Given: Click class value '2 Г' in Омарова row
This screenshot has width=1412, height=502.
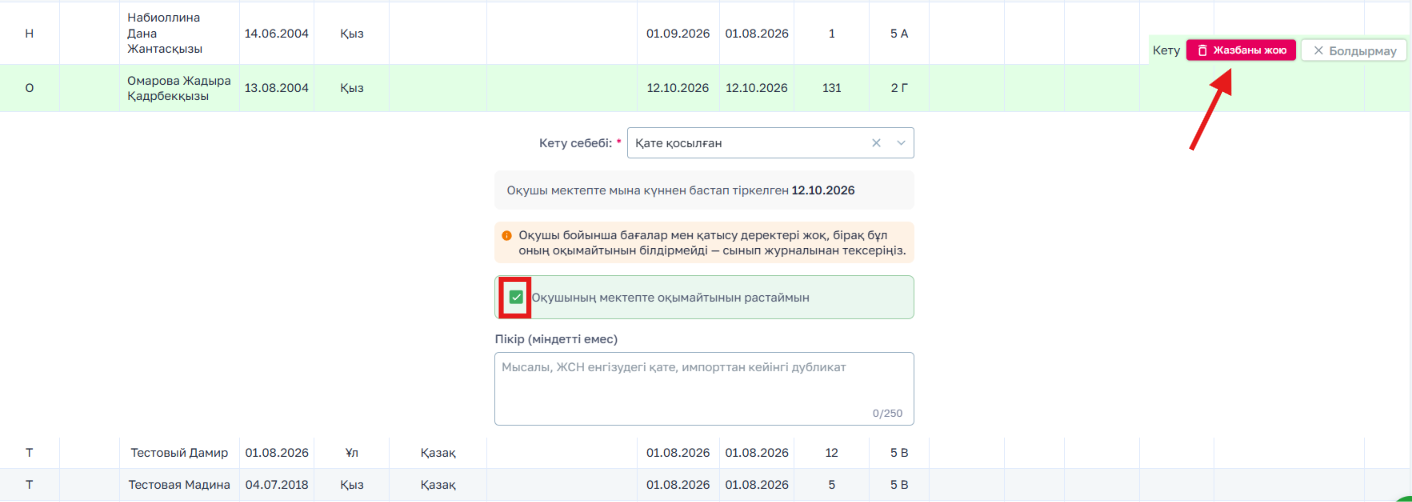Looking at the screenshot, I should coord(899,88).
